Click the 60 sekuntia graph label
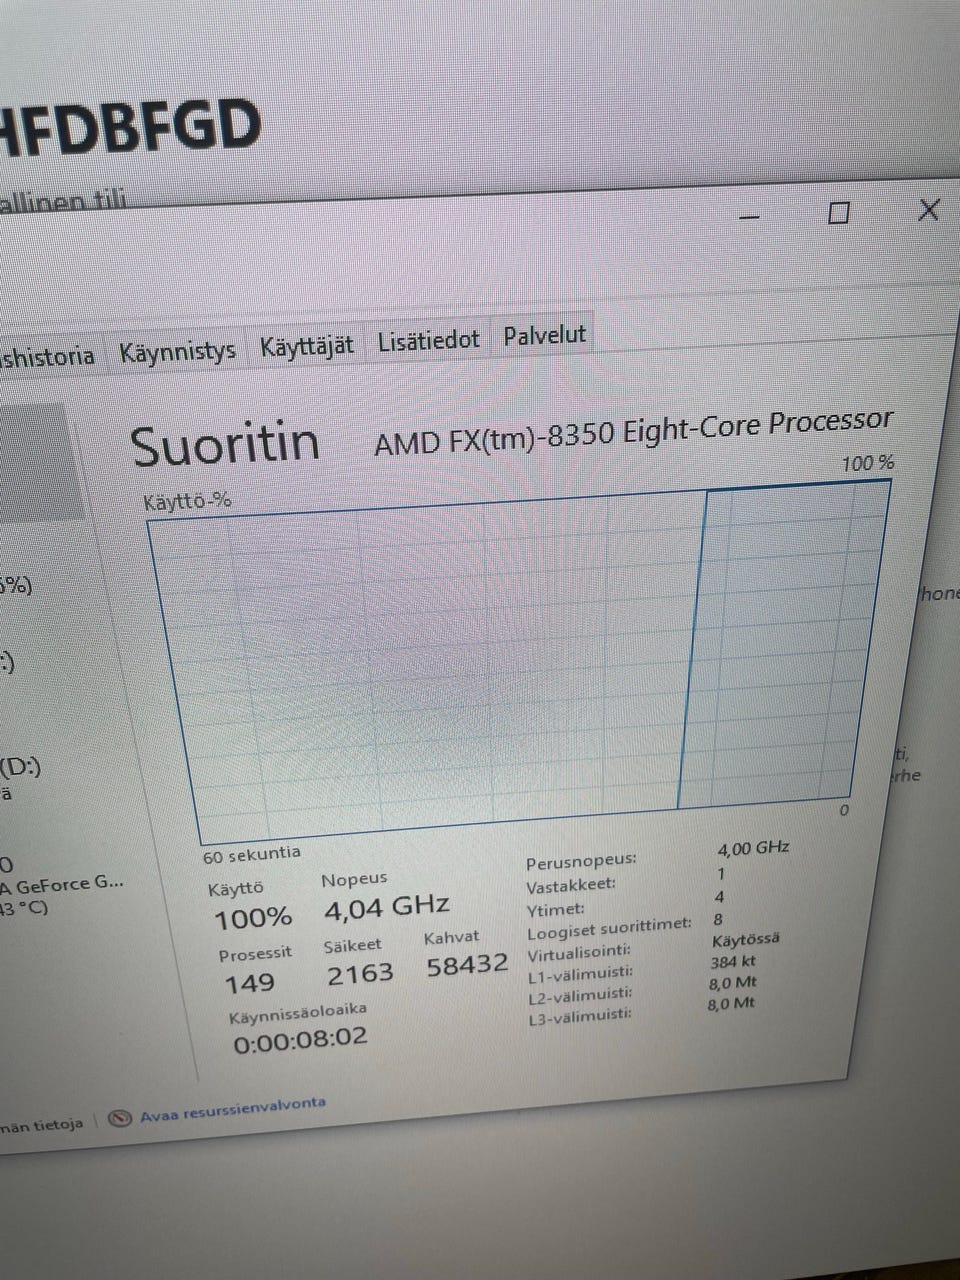Screen dimensions: 960x1280 251,854
